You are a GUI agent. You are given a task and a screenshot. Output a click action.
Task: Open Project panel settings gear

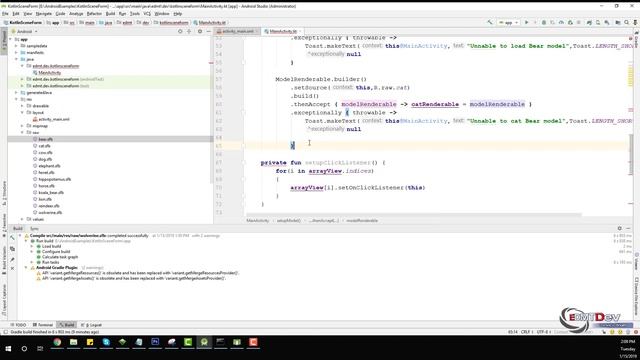click(x=200, y=31)
